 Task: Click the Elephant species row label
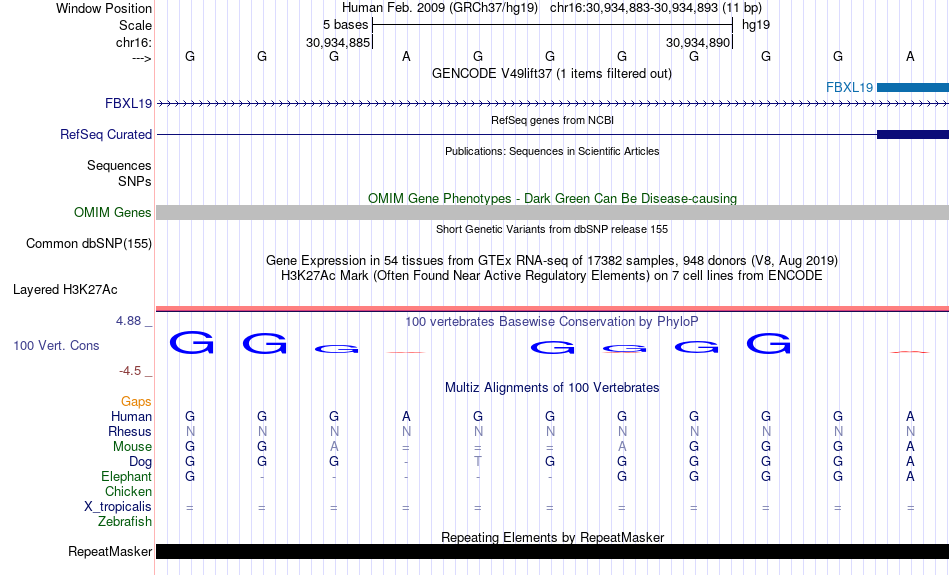pos(126,476)
